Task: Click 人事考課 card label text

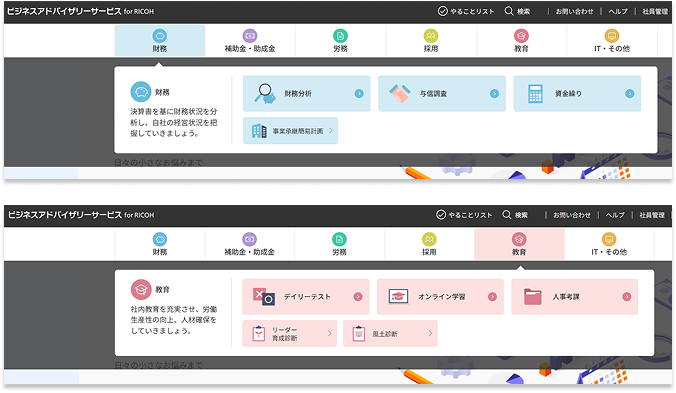Action: 566,297
